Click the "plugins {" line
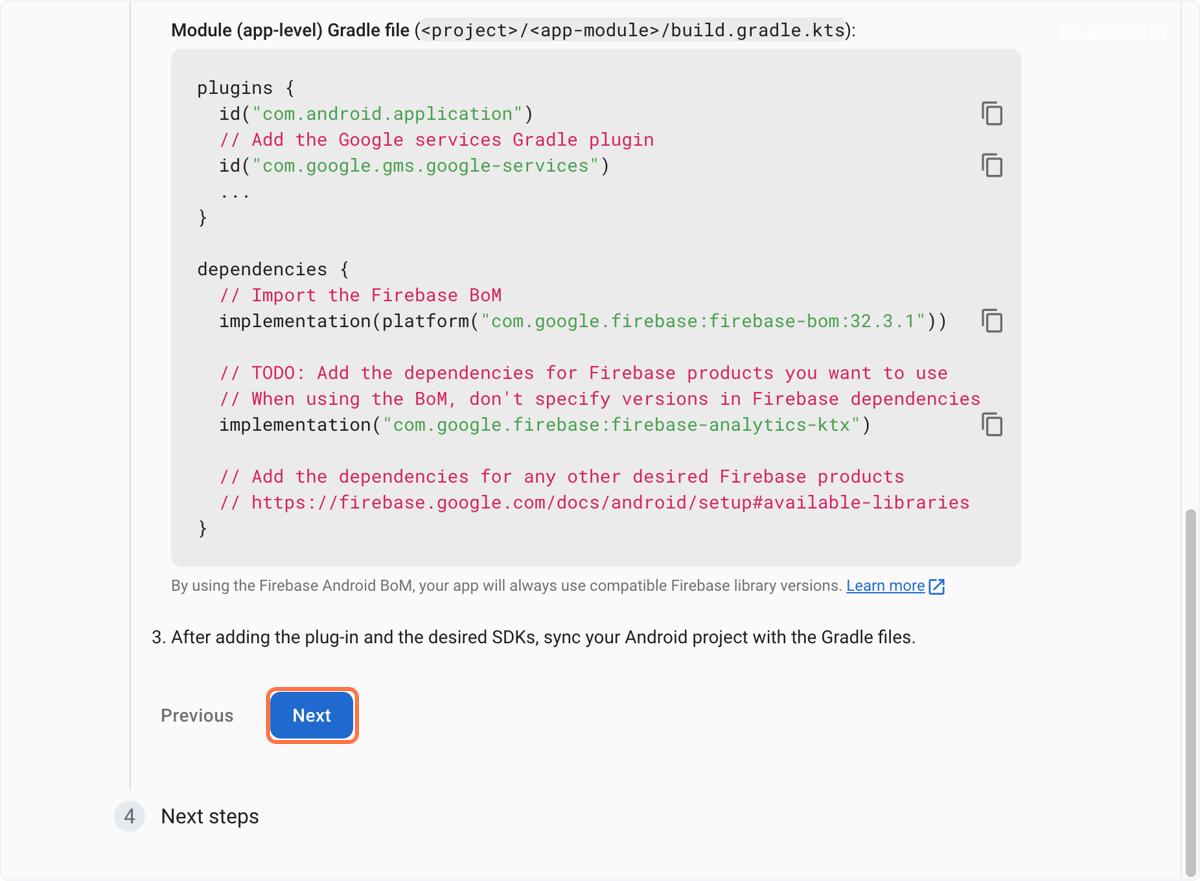The height and width of the screenshot is (881, 1200). [245, 88]
